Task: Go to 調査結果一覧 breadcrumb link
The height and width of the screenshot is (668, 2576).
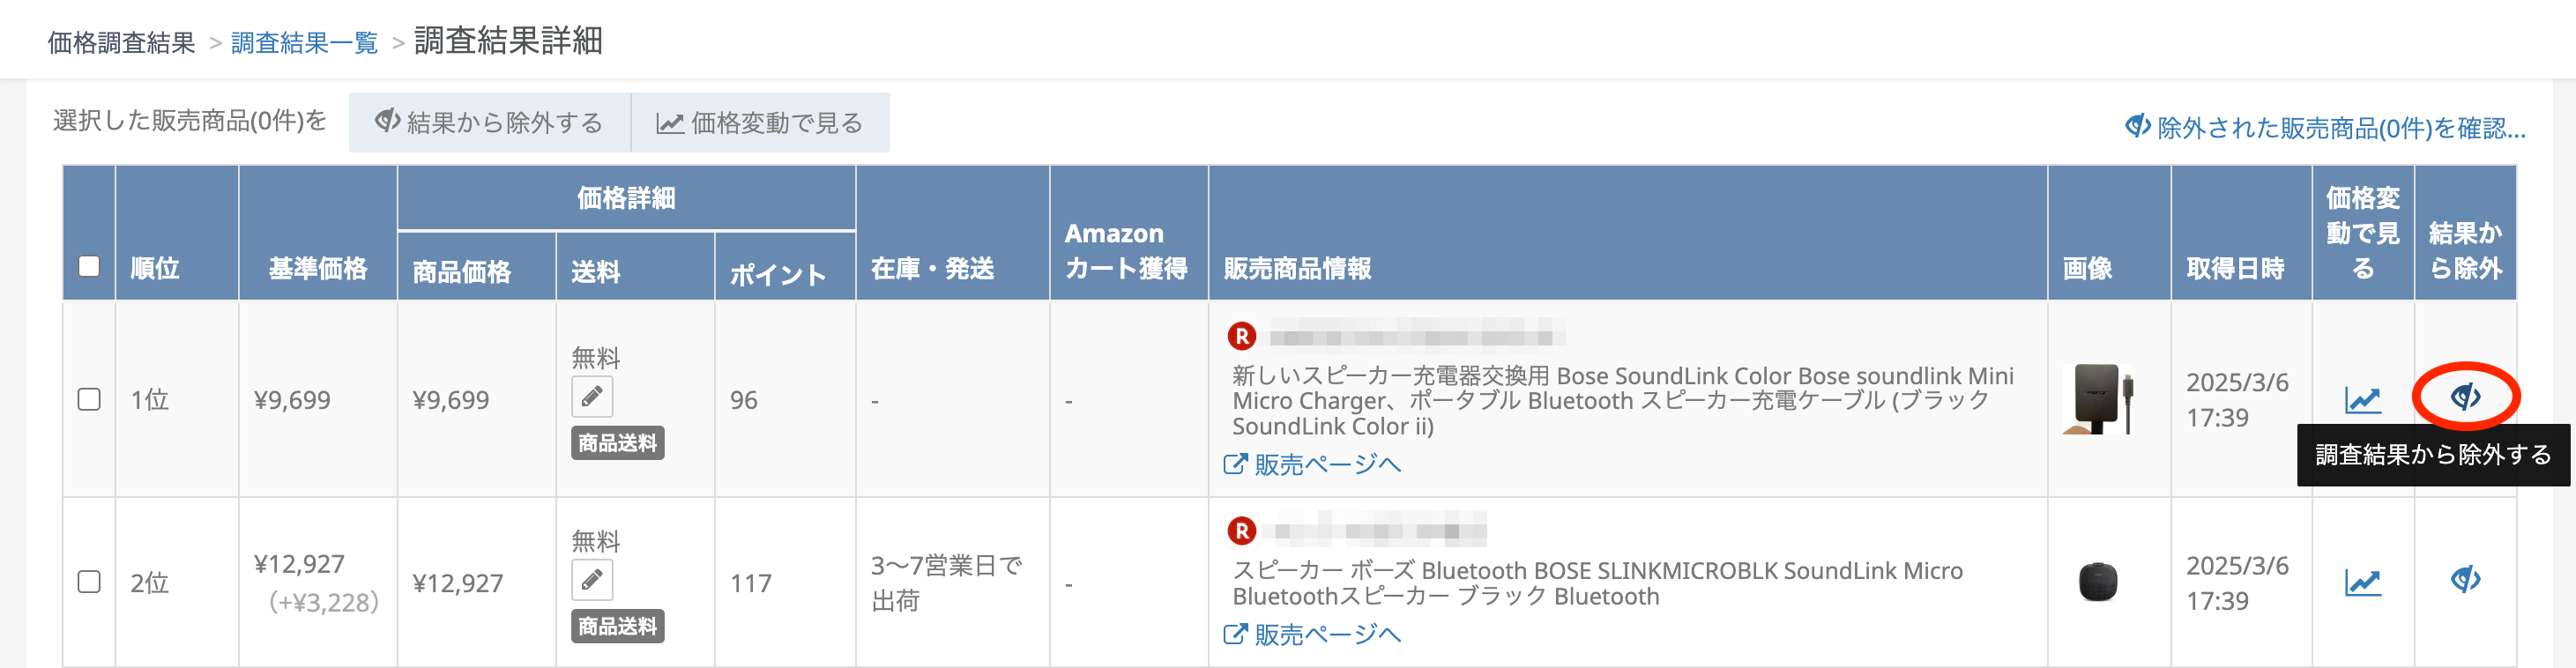Action: 304,43
